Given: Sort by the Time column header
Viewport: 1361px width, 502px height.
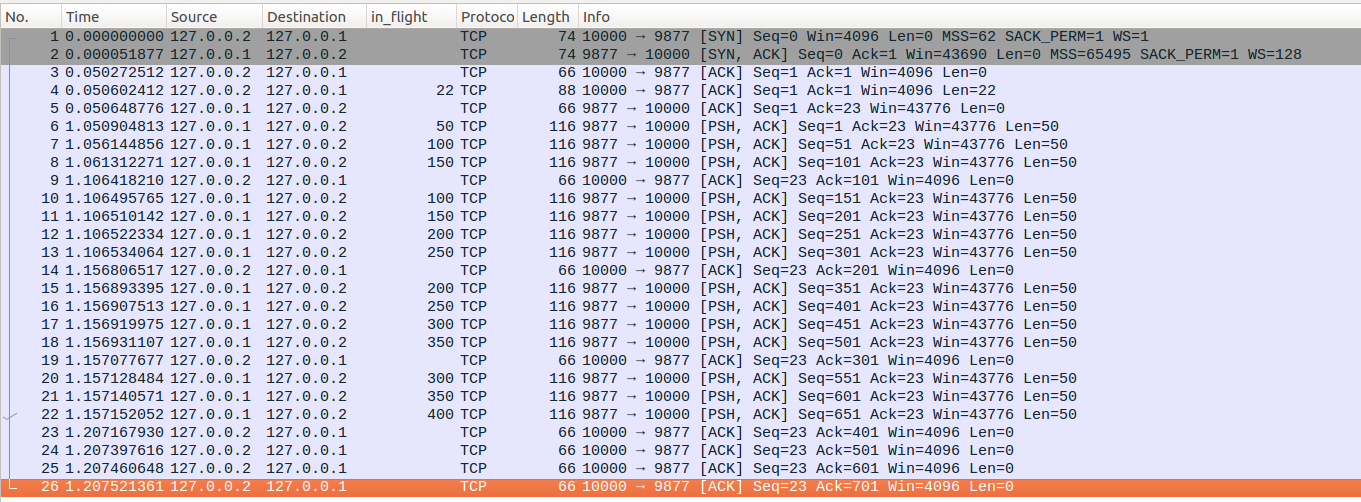Looking at the screenshot, I should coord(114,17).
